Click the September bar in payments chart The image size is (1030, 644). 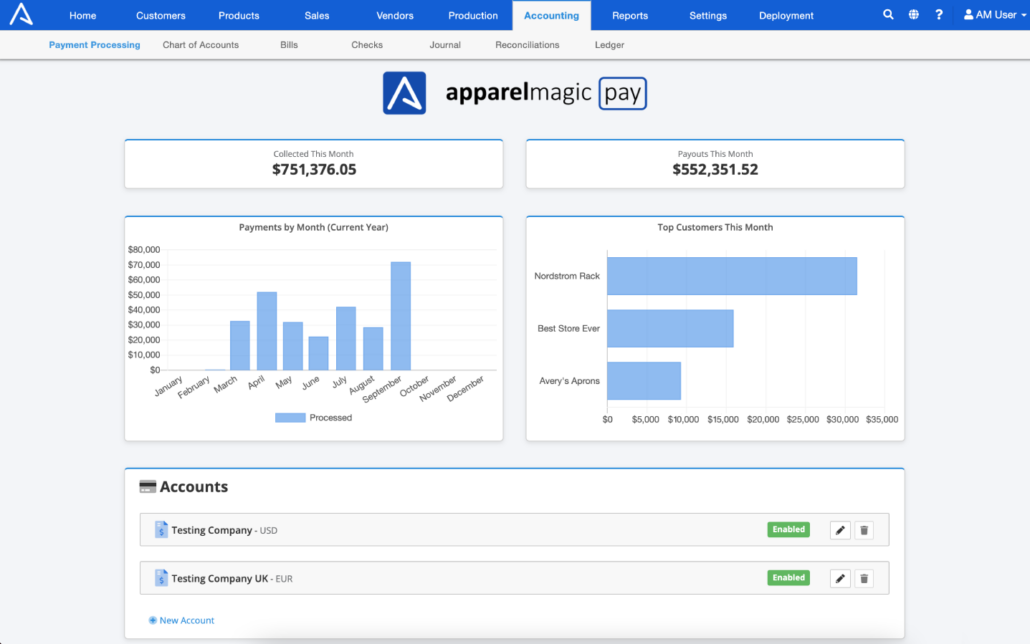(400, 315)
